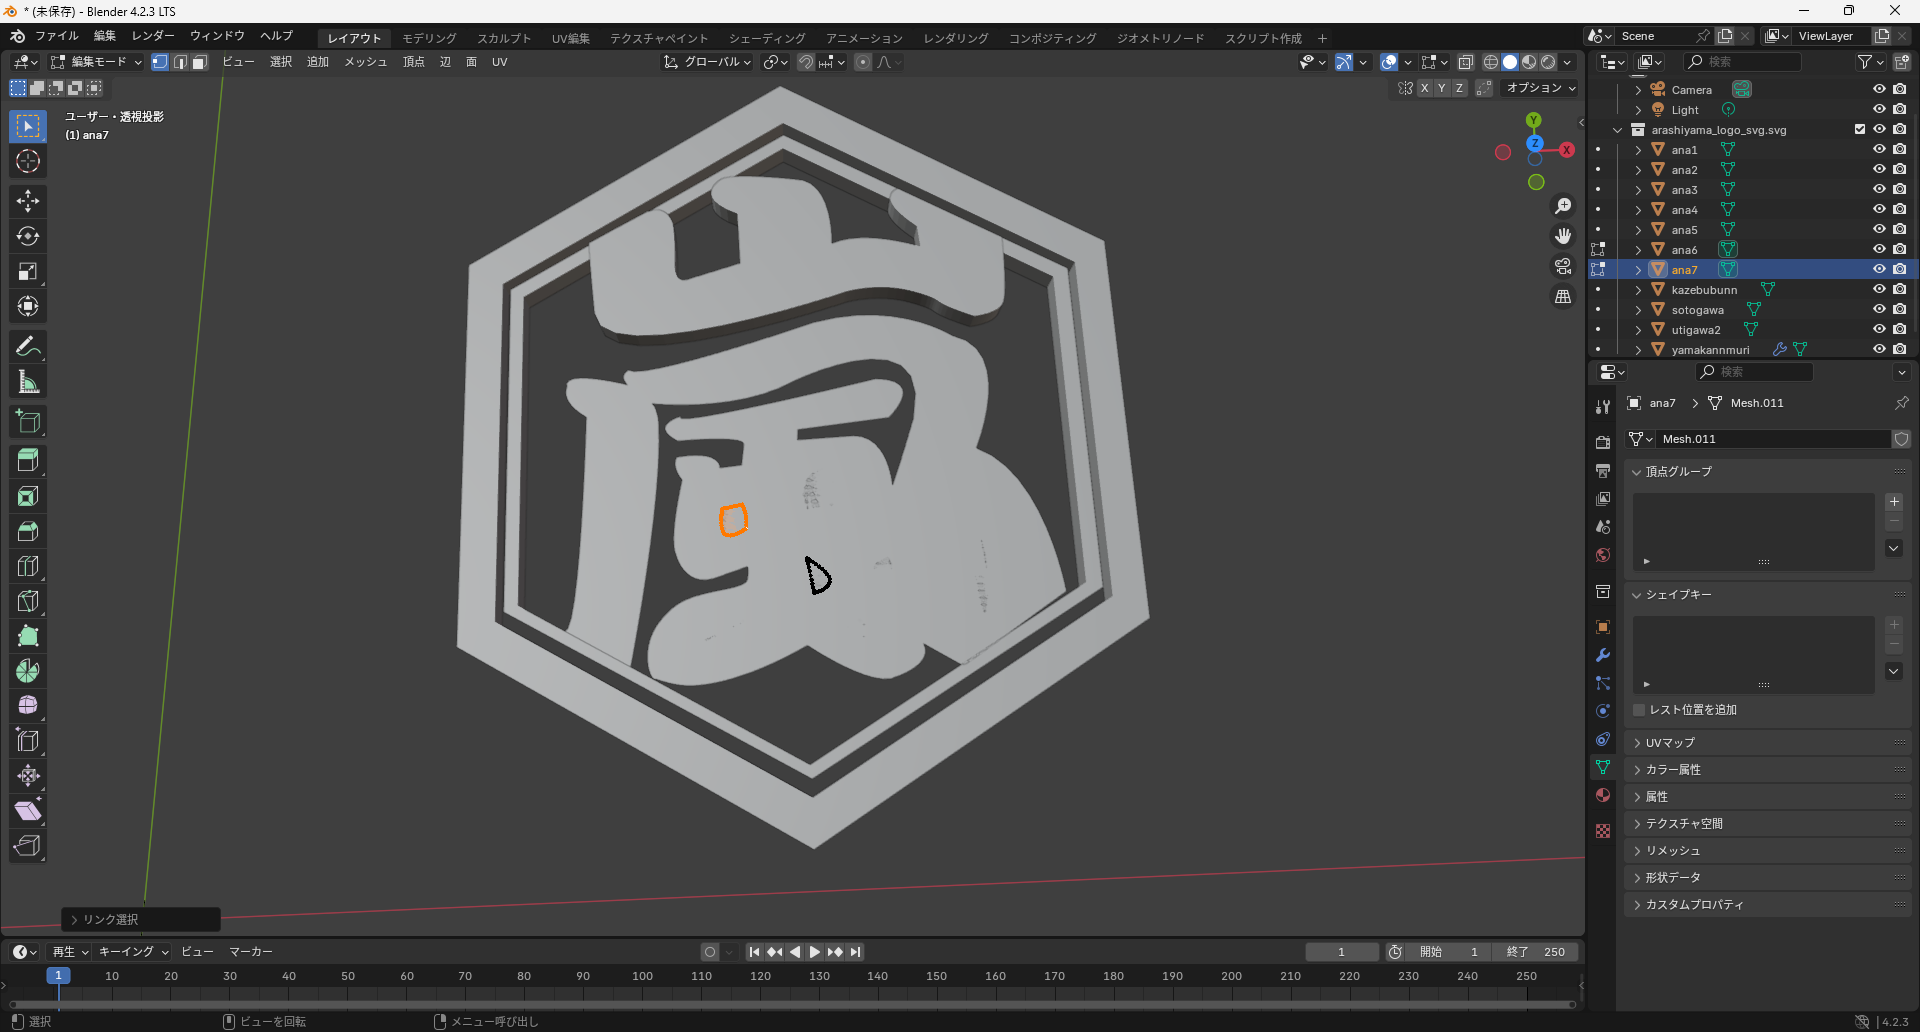Activate the Annotate pencil tool
The height and width of the screenshot is (1032, 1920).
tap(28, 347)
